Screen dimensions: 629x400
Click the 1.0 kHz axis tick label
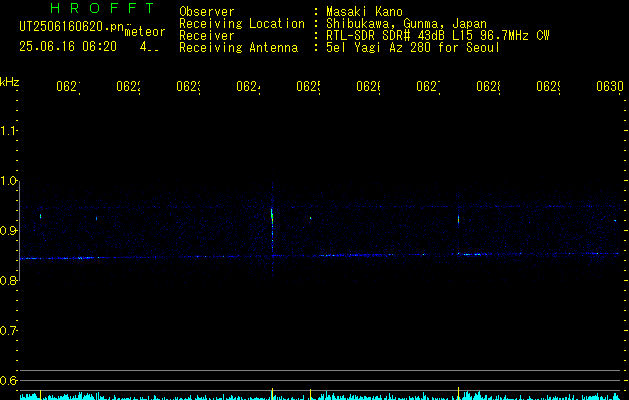click(8, 181)
